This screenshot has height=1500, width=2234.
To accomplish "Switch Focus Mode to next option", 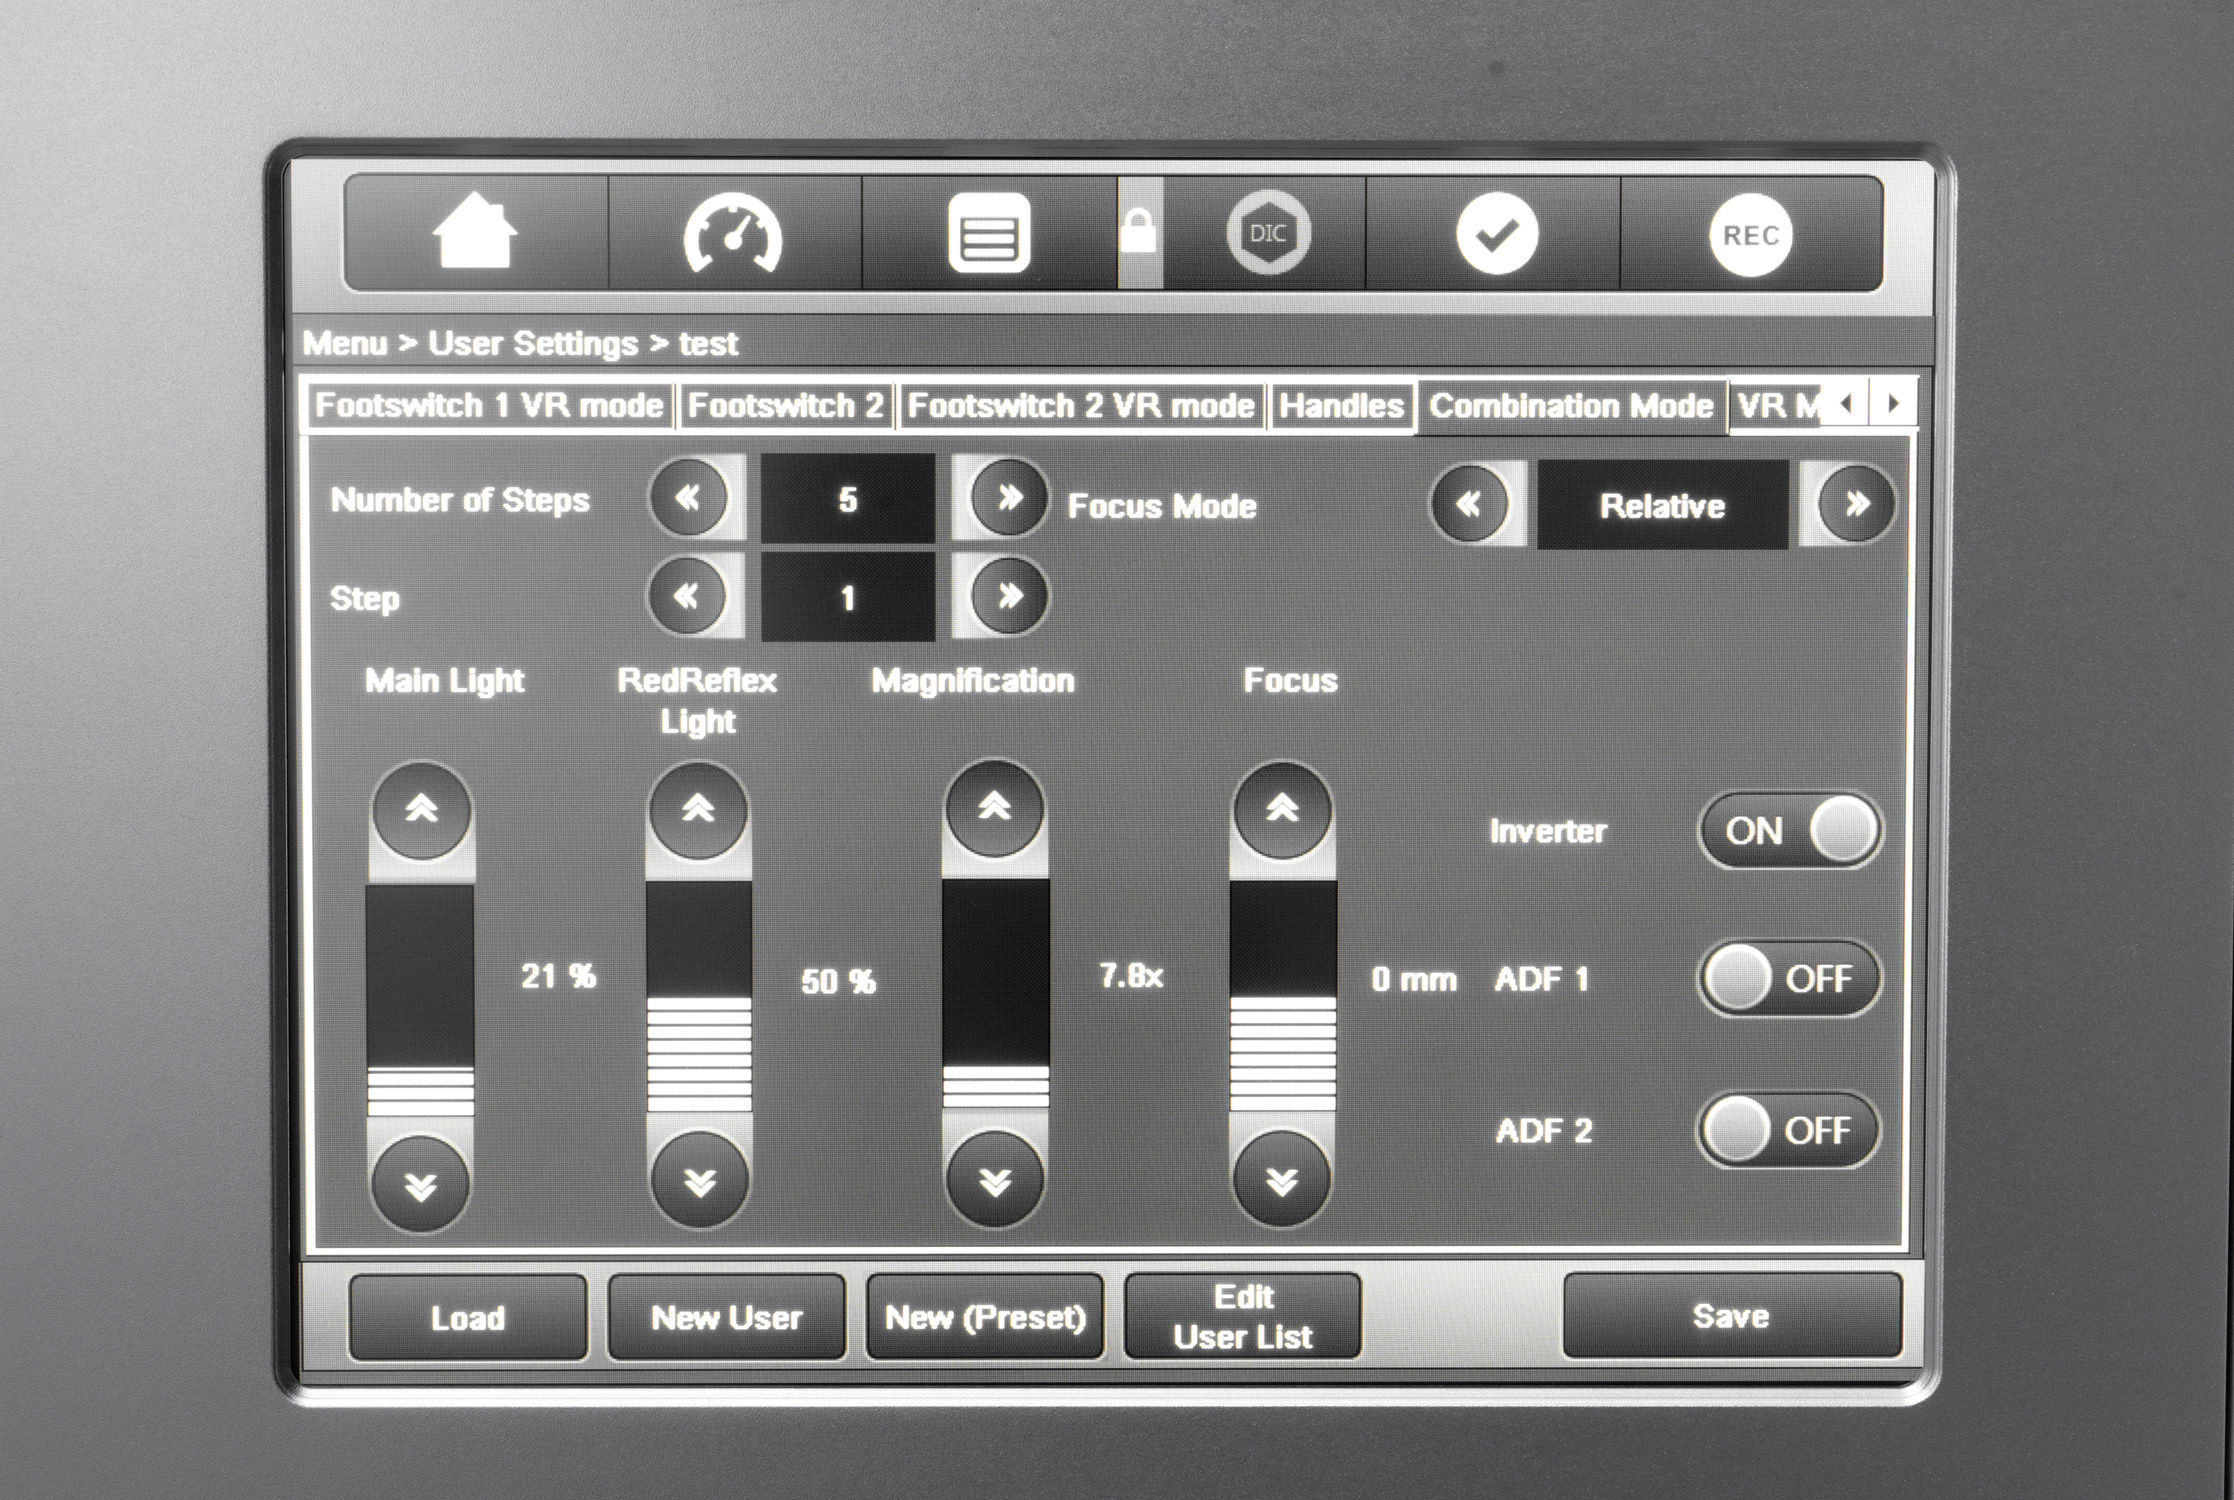I will point(1855,503).
